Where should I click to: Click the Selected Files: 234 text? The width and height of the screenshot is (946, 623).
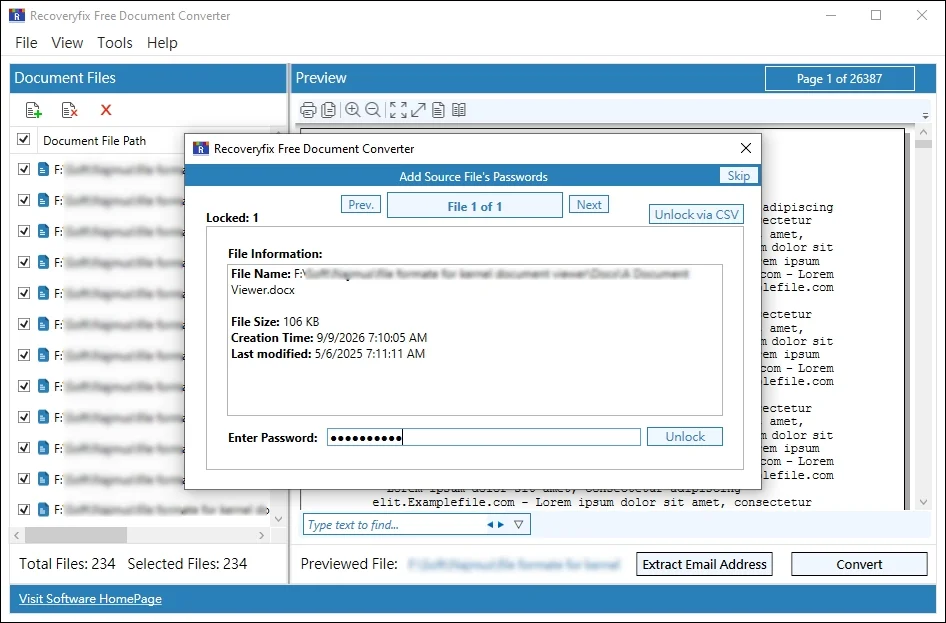pyautogui.click(x=187, y=564)
